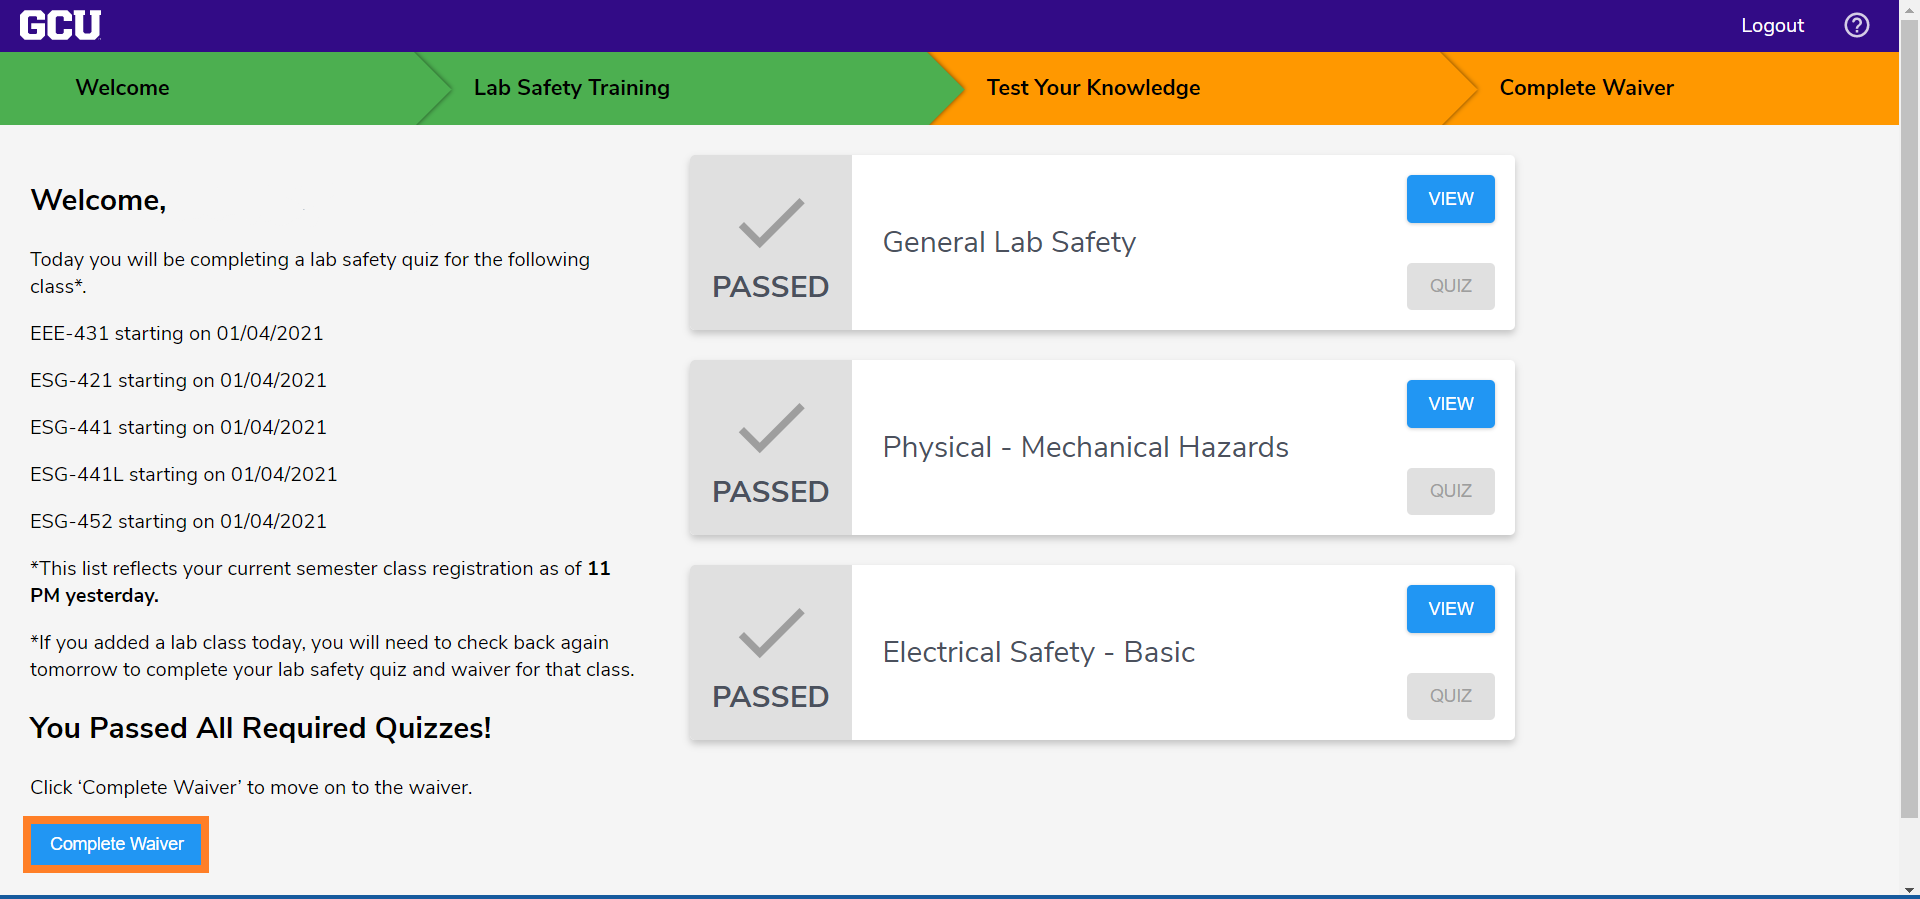View the General Lab Safety module
This screenshot has height=899, width=1920.
pyautogui.click(x=1450, y=199)
